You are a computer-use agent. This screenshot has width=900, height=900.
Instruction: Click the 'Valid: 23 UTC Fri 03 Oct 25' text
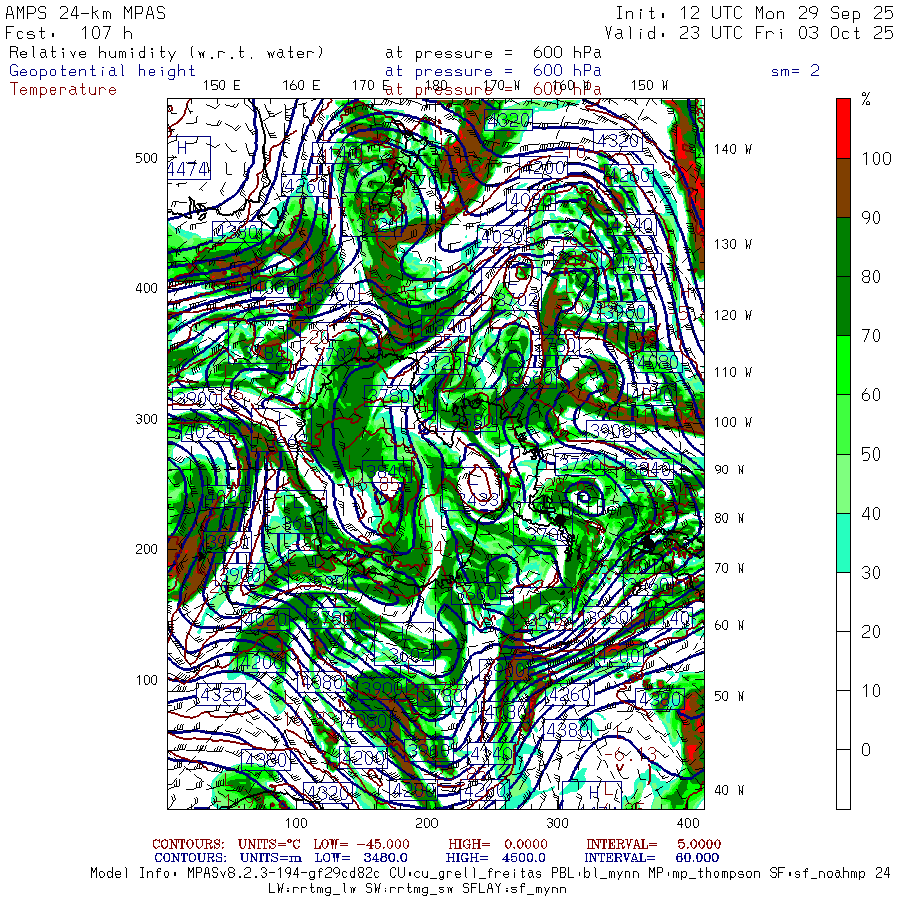[x=749, y=33]
